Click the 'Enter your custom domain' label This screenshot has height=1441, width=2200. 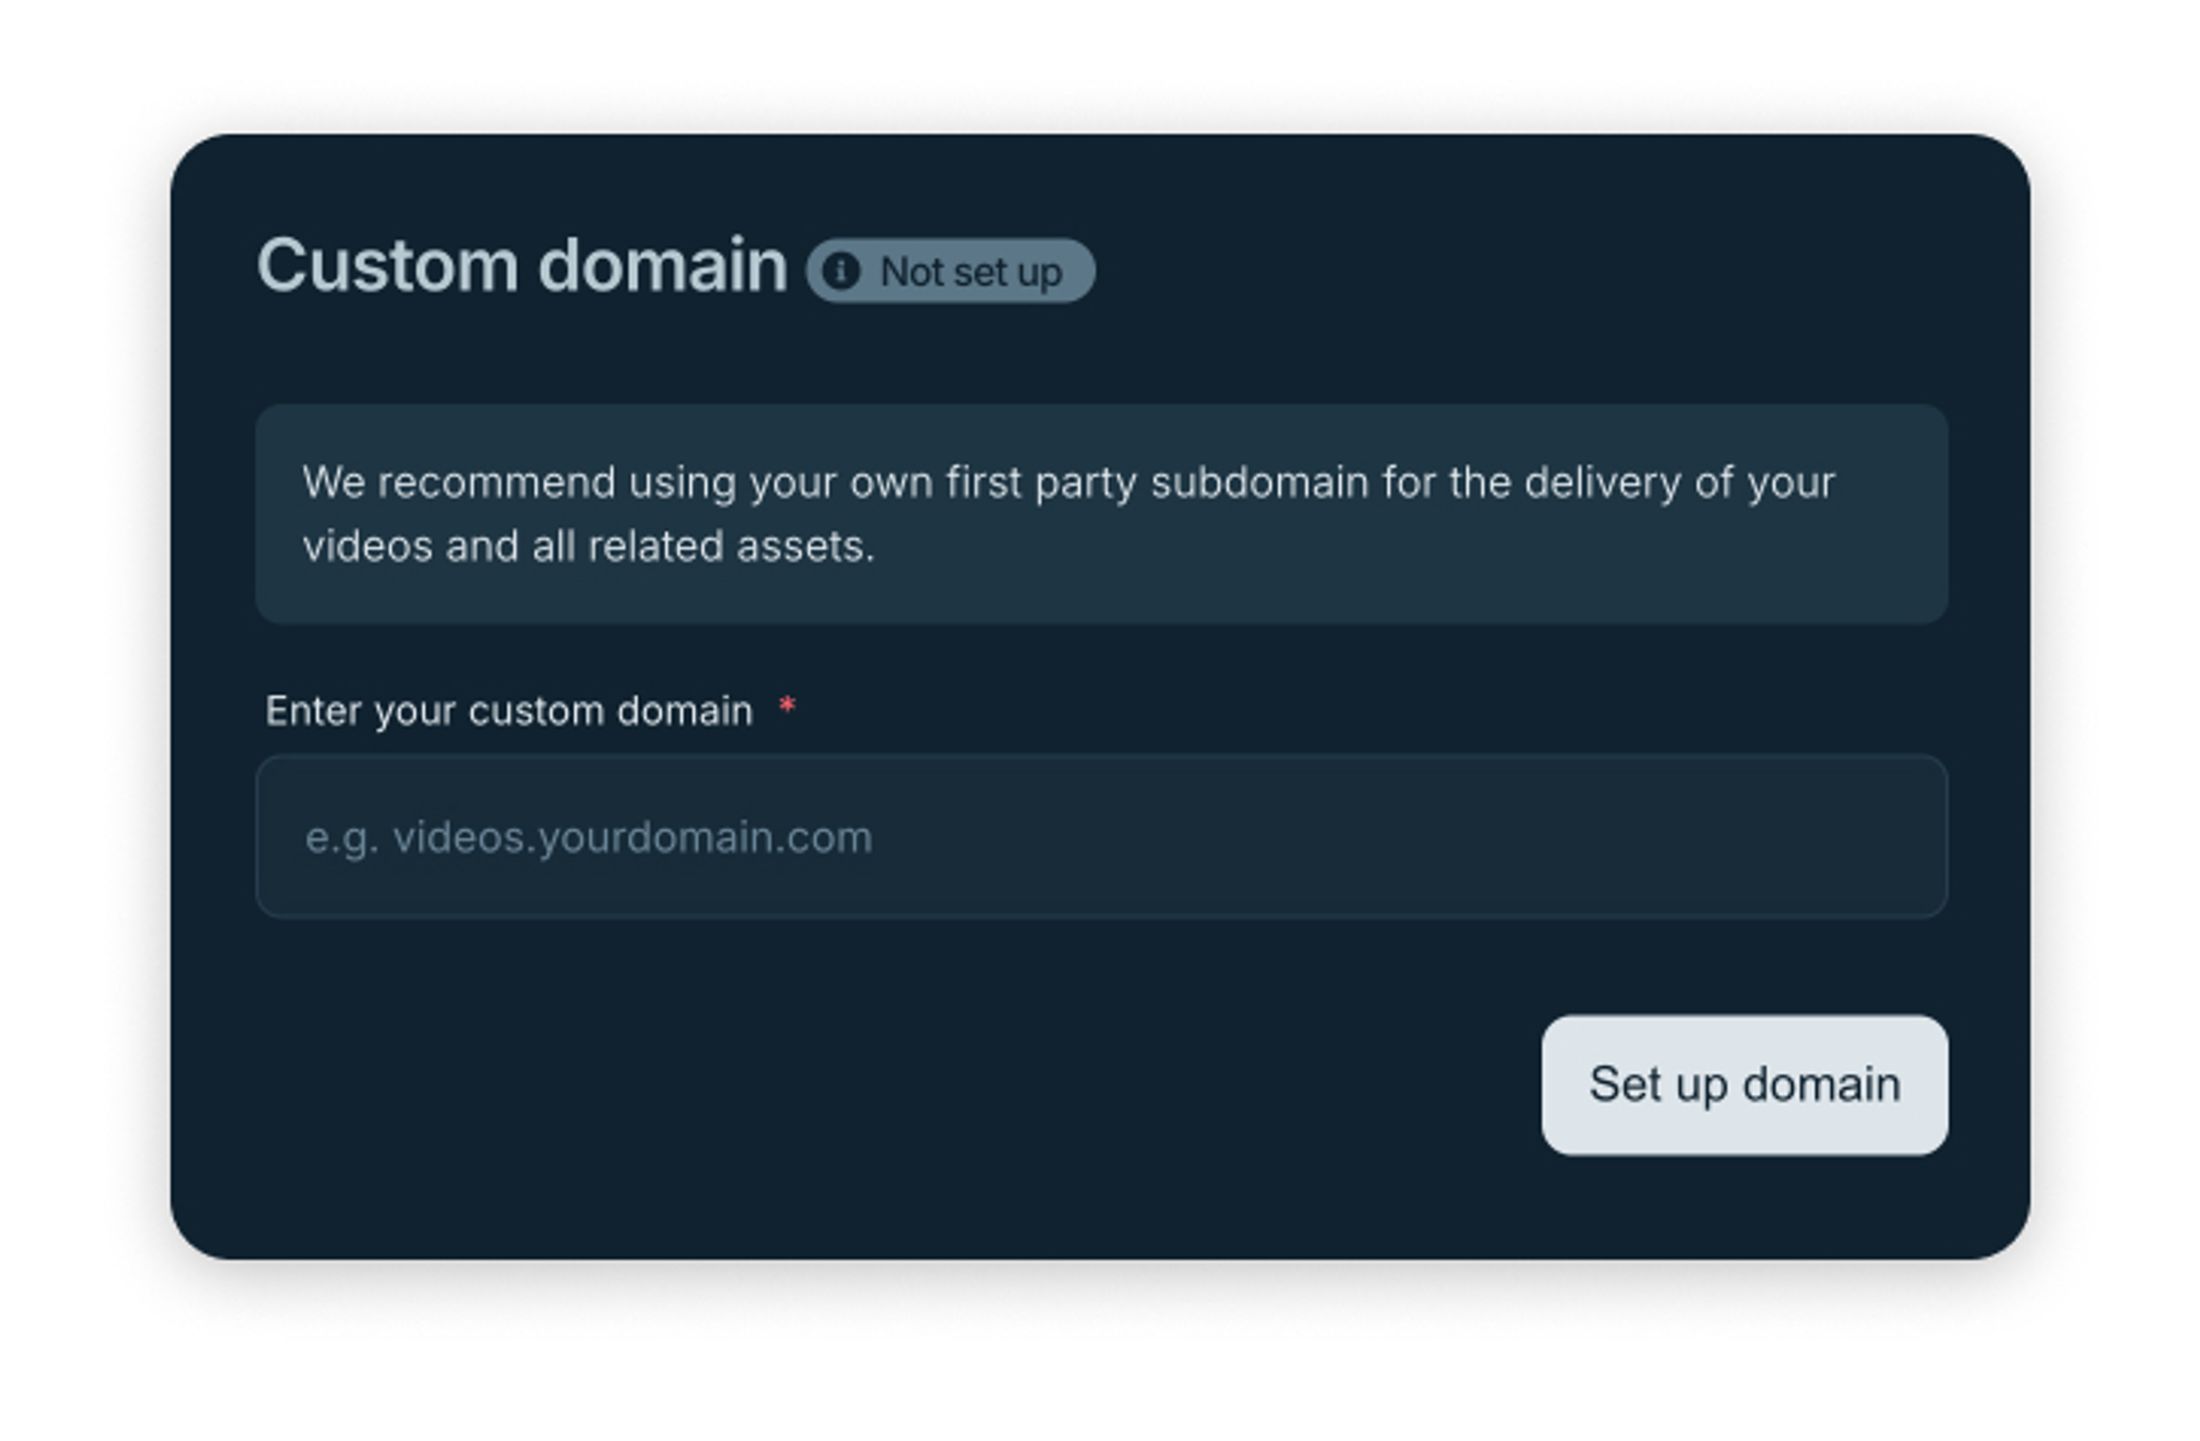click(508, 710)
